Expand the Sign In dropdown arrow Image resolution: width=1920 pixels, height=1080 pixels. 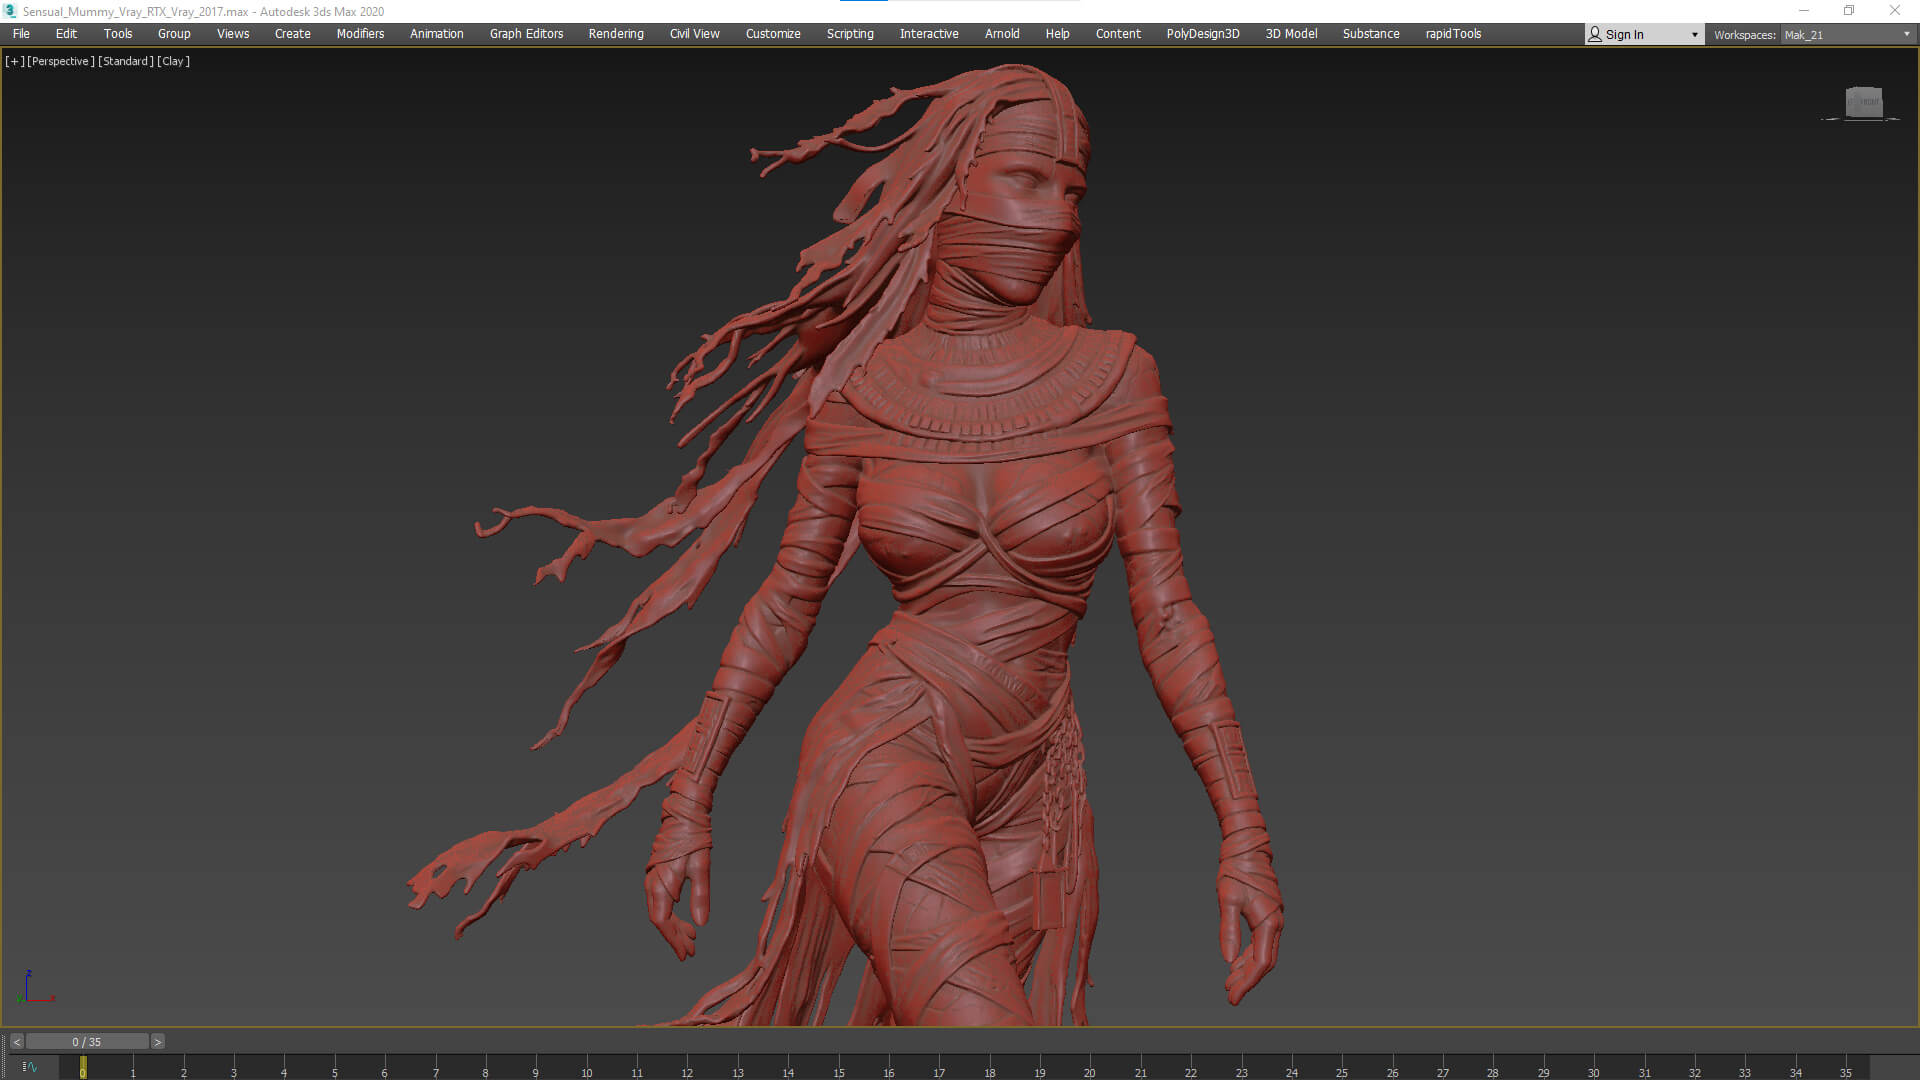pyautogui.click(x=1694, y=35)
